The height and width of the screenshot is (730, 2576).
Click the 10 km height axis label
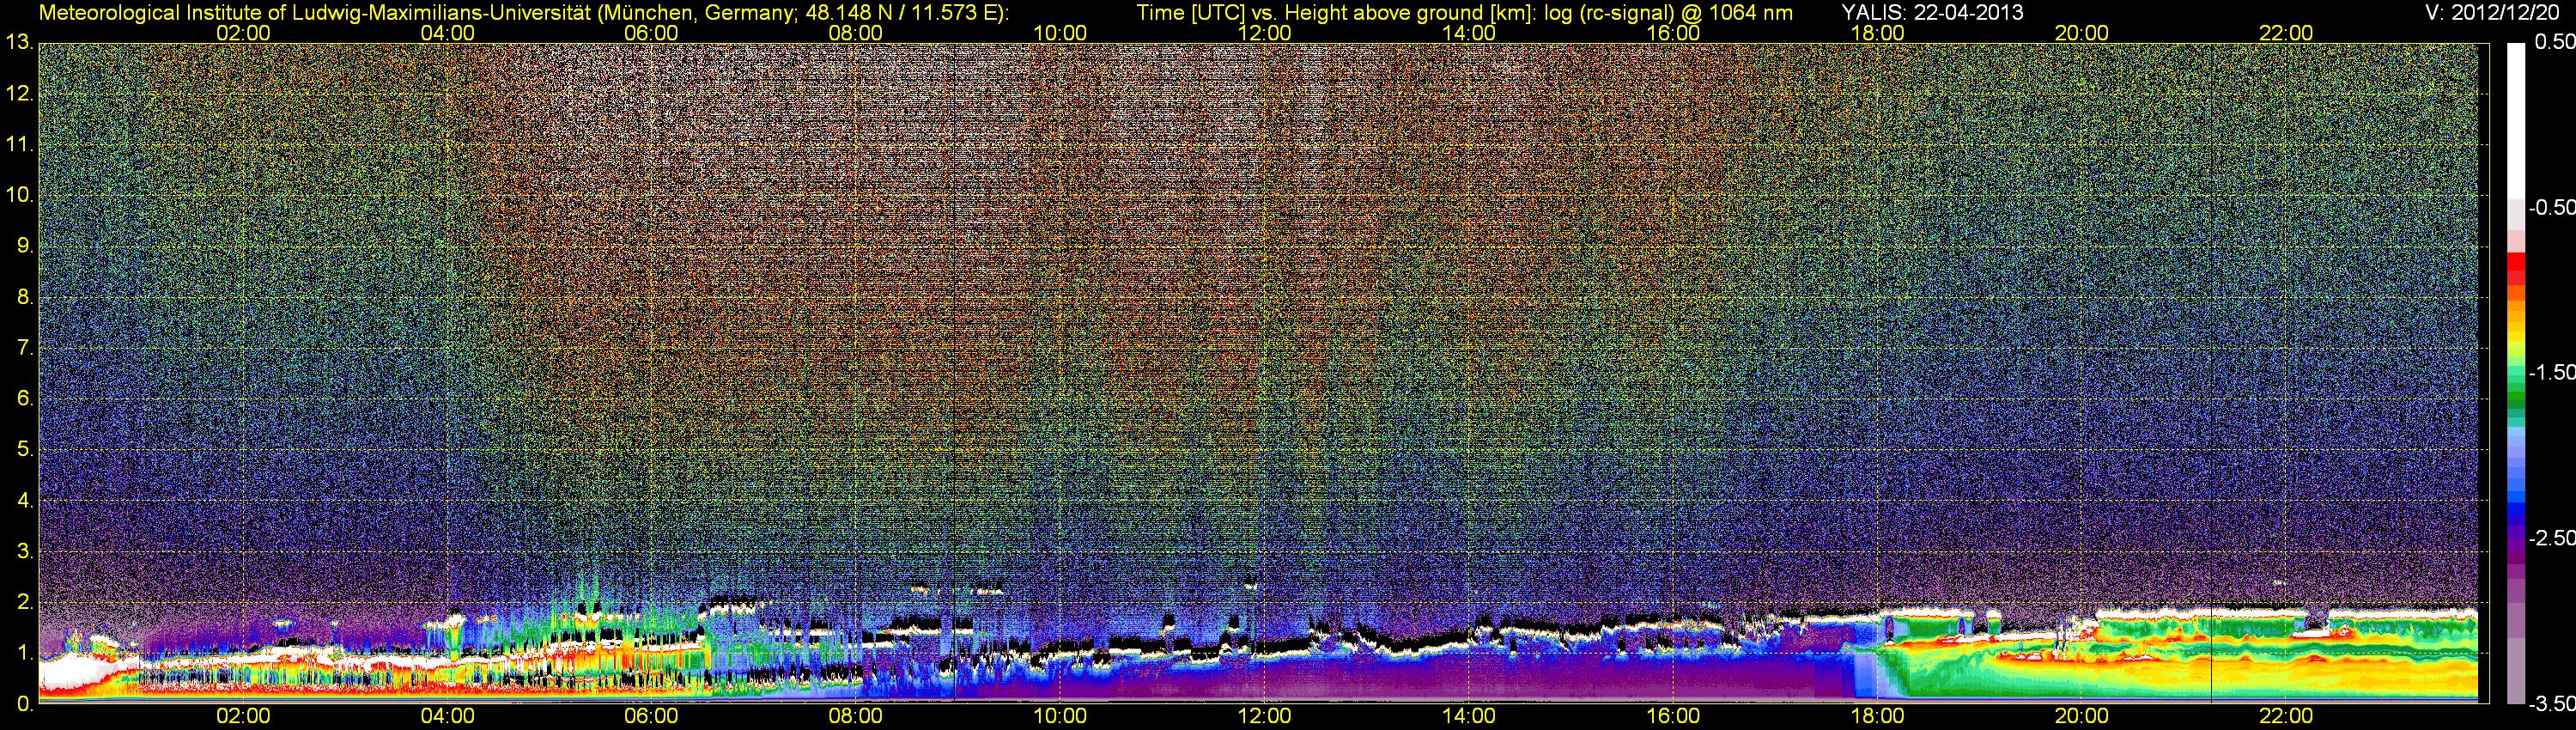point(19,195)
